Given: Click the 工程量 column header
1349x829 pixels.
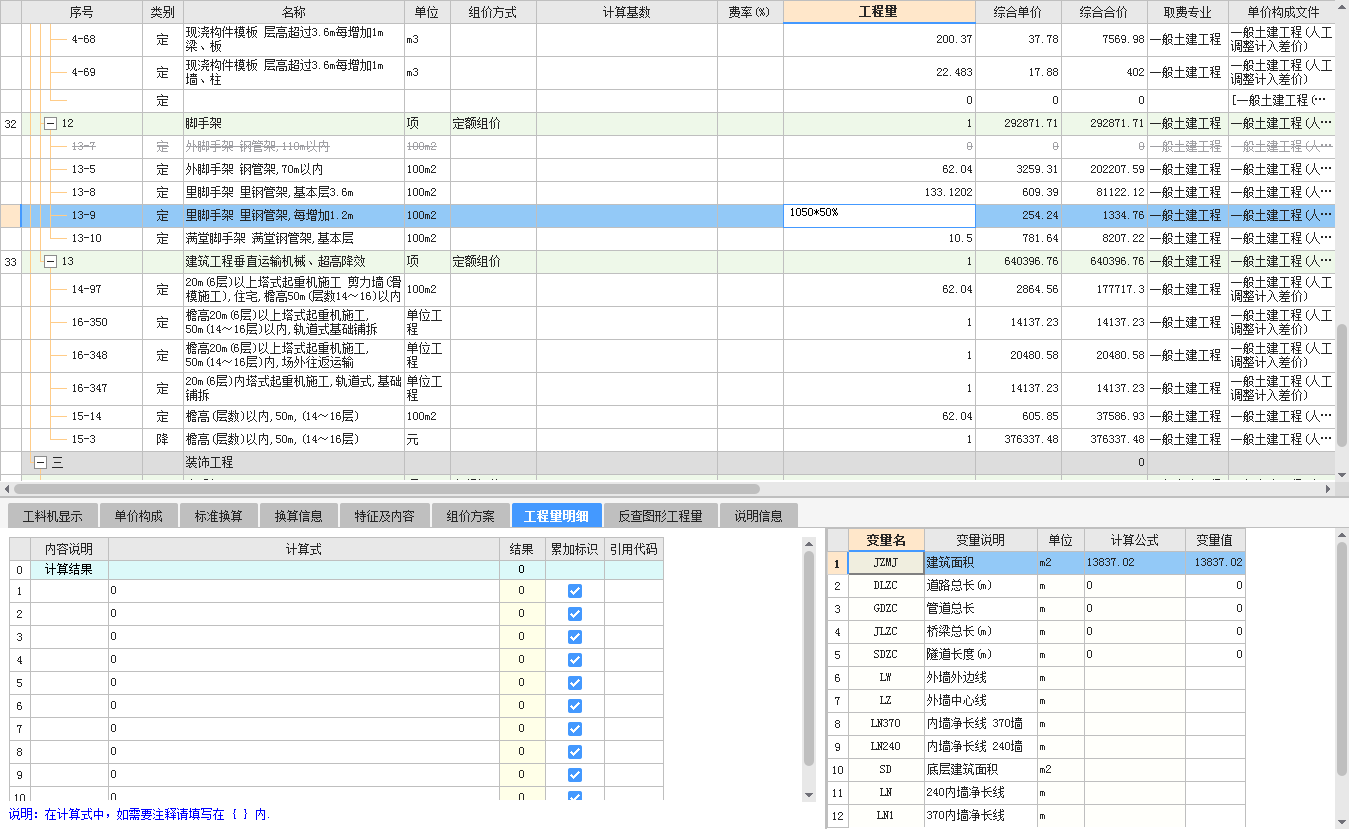Looking at the screenshot, I should [x=879, y=12].
